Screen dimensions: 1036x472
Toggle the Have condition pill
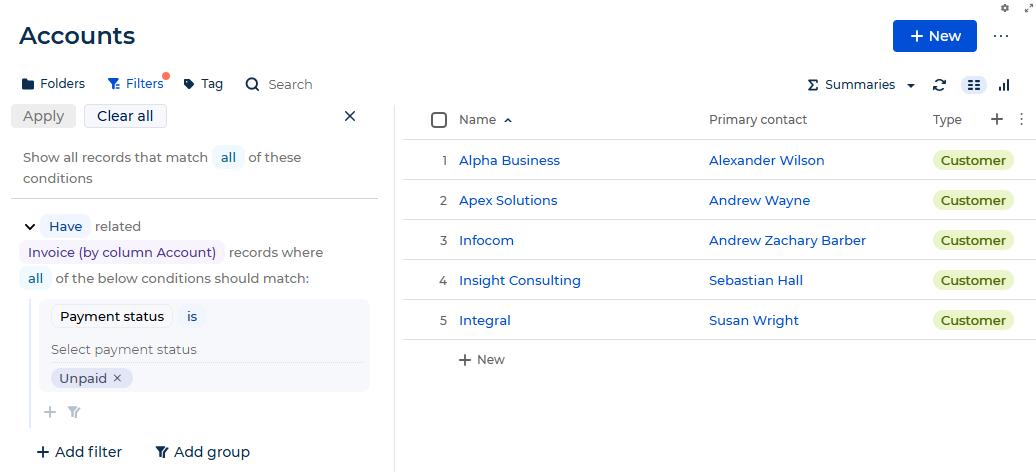pyautogui.click(x=65, y=226)
